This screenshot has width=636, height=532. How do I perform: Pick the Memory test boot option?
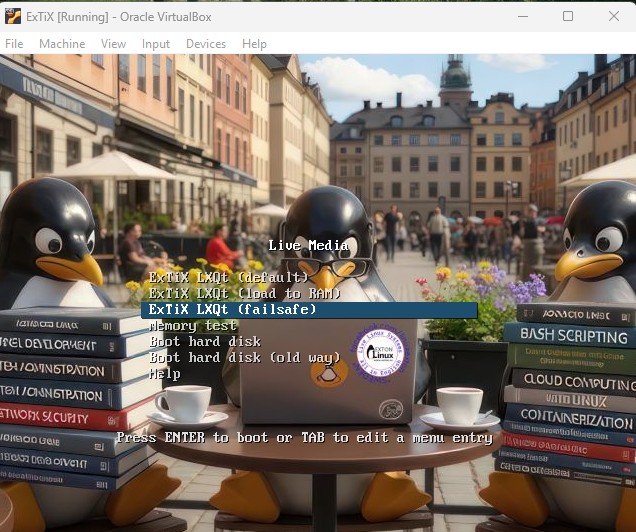(x=193, y=326)
